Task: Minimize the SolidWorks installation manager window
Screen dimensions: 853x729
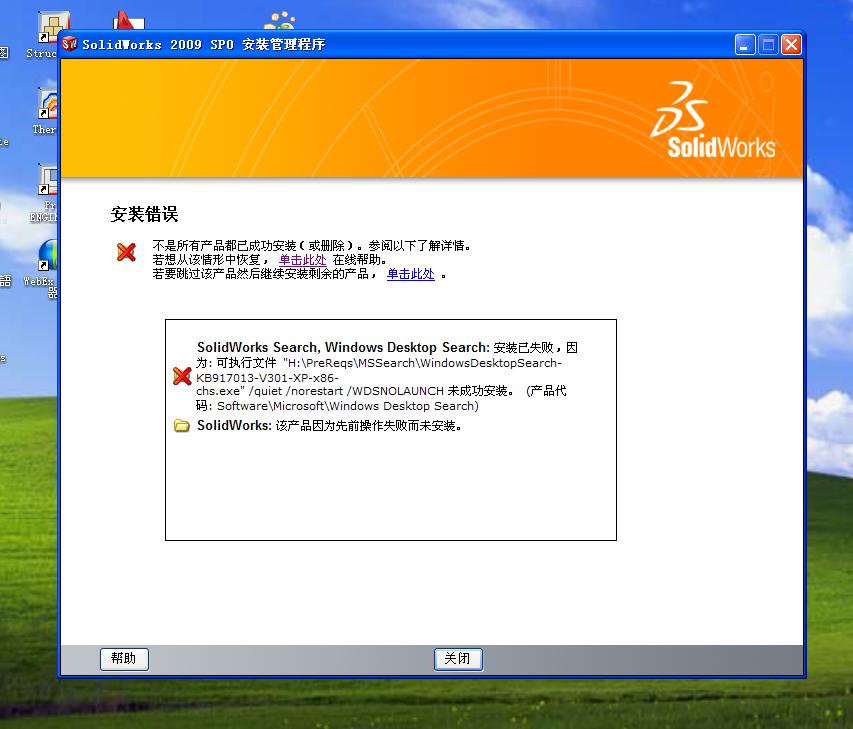Action: coord(745,45)
